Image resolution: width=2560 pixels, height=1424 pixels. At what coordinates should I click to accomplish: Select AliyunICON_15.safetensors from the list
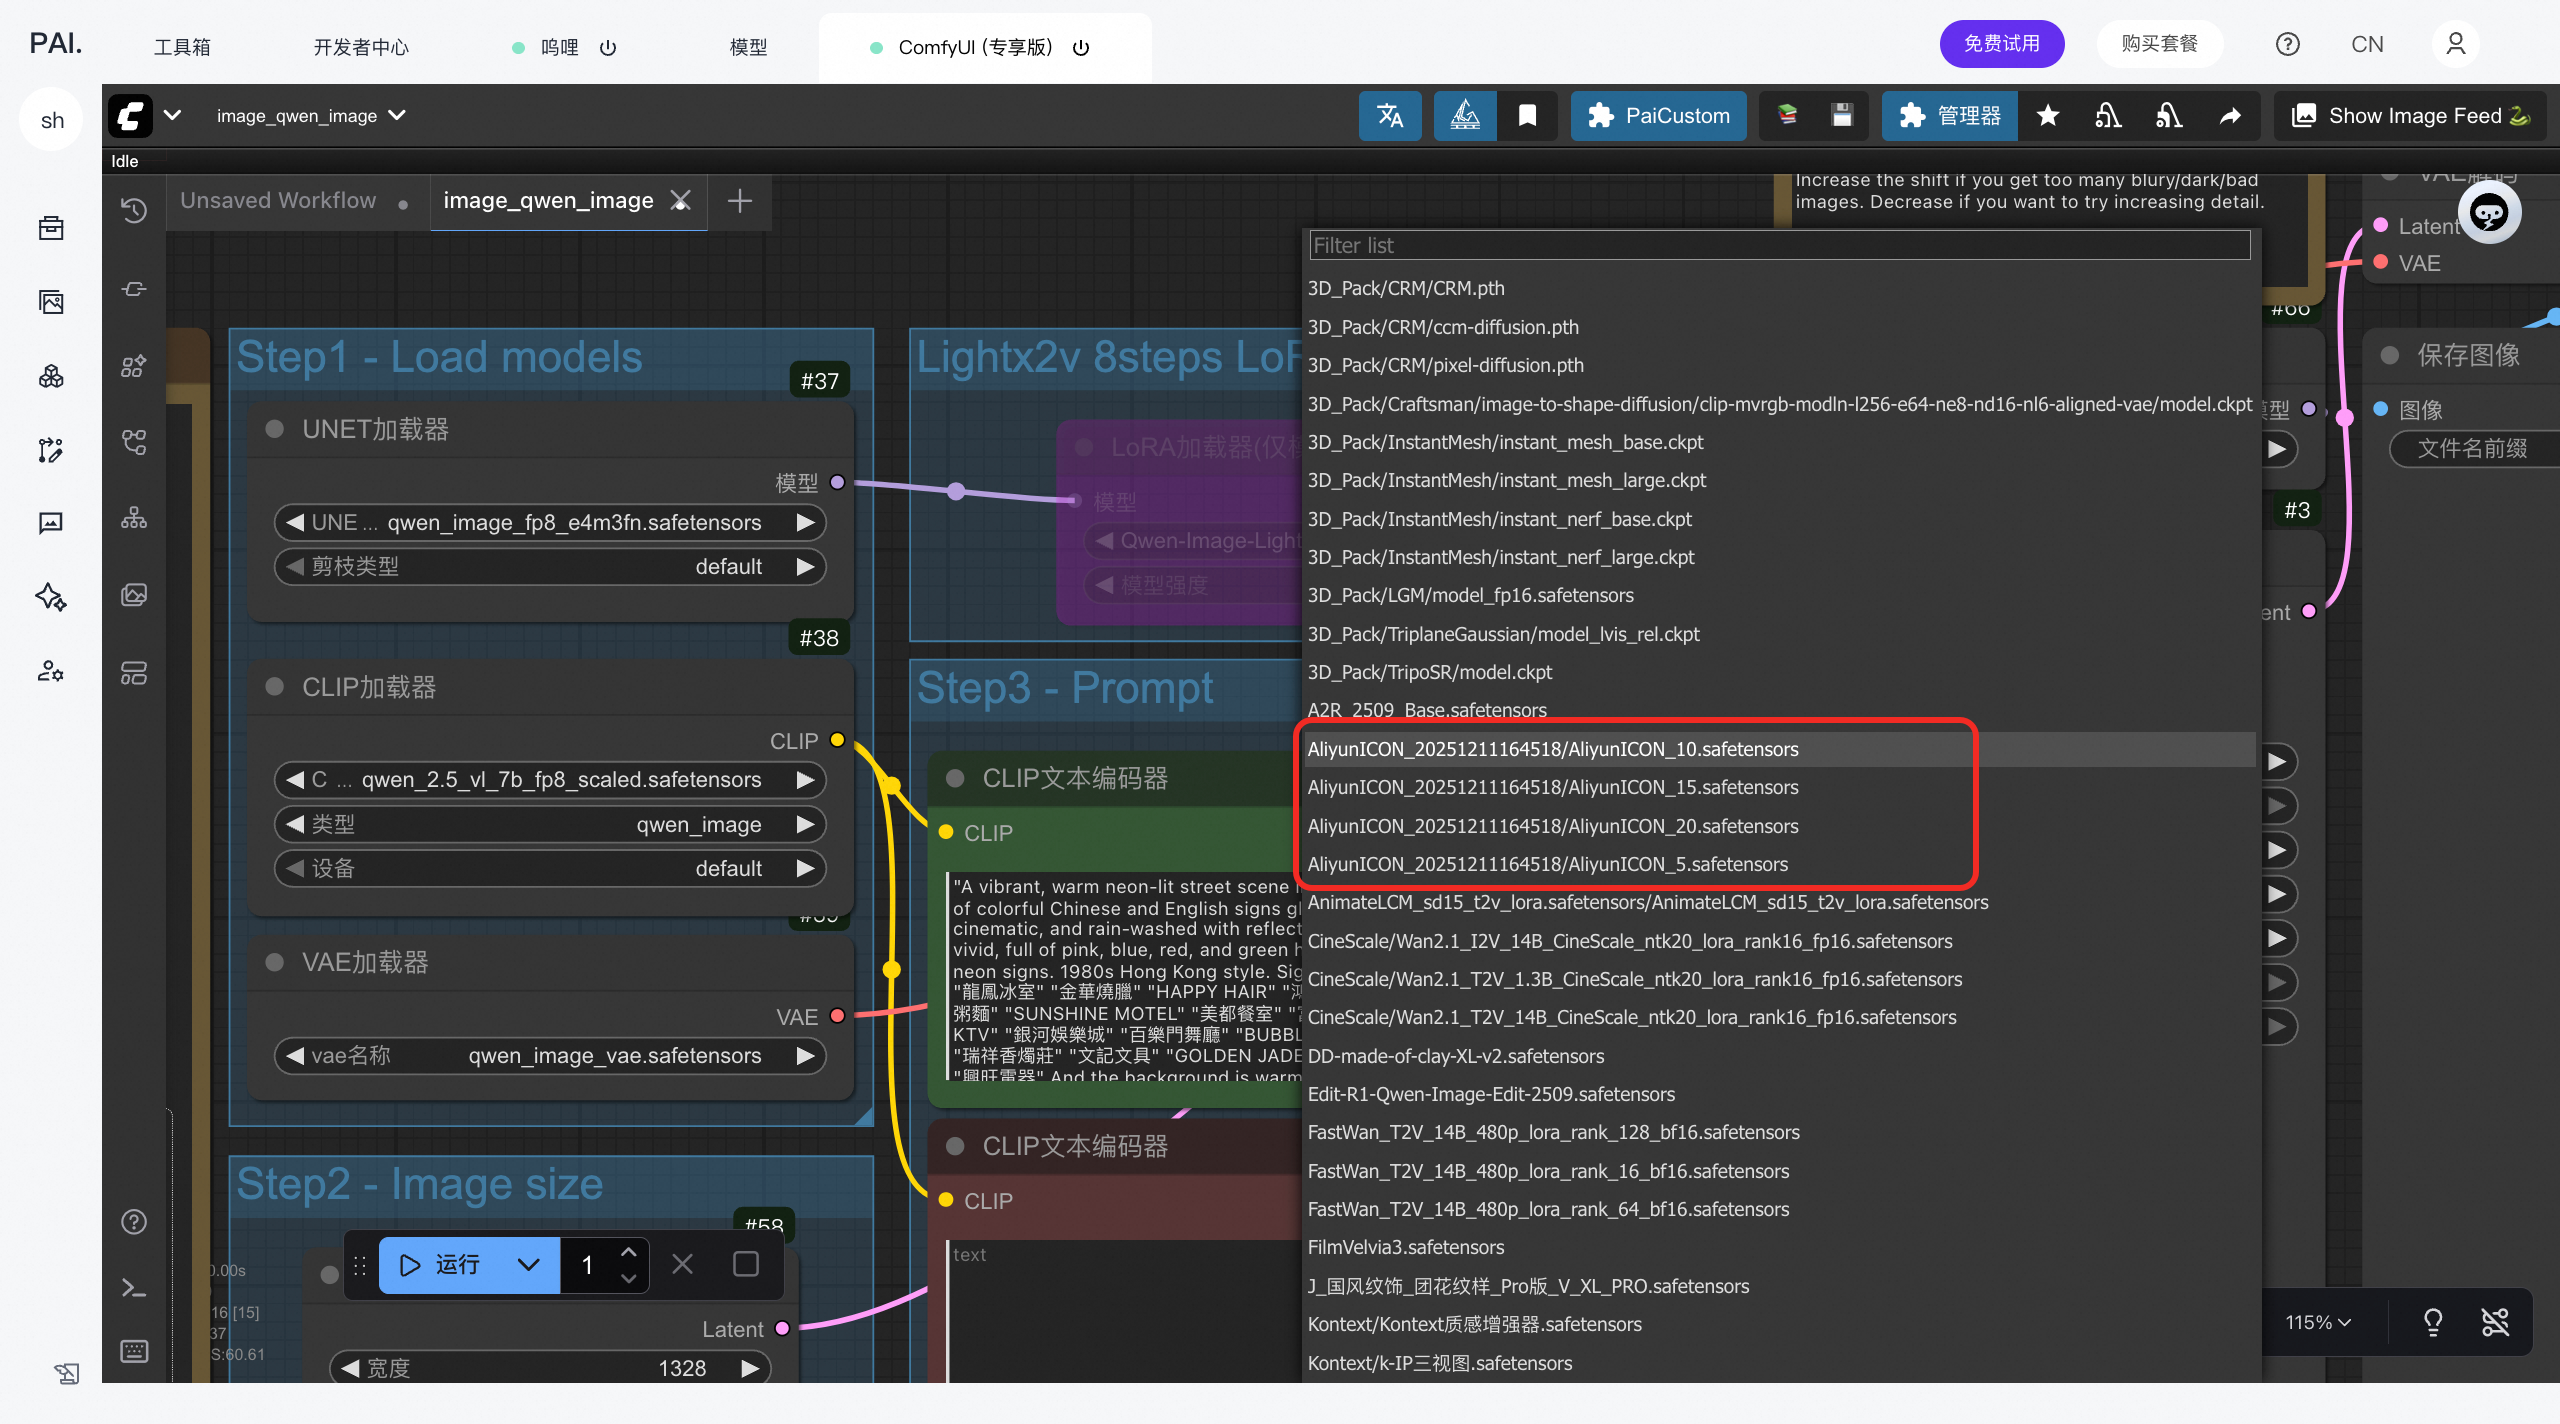click(1552, 787)
